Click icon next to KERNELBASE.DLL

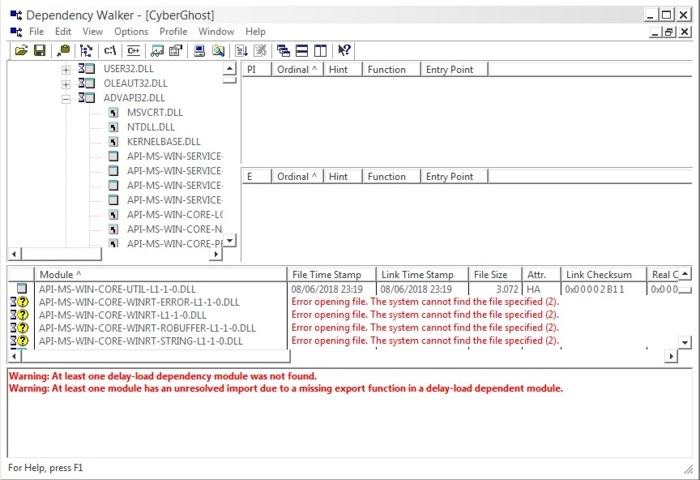coord(113,142)
